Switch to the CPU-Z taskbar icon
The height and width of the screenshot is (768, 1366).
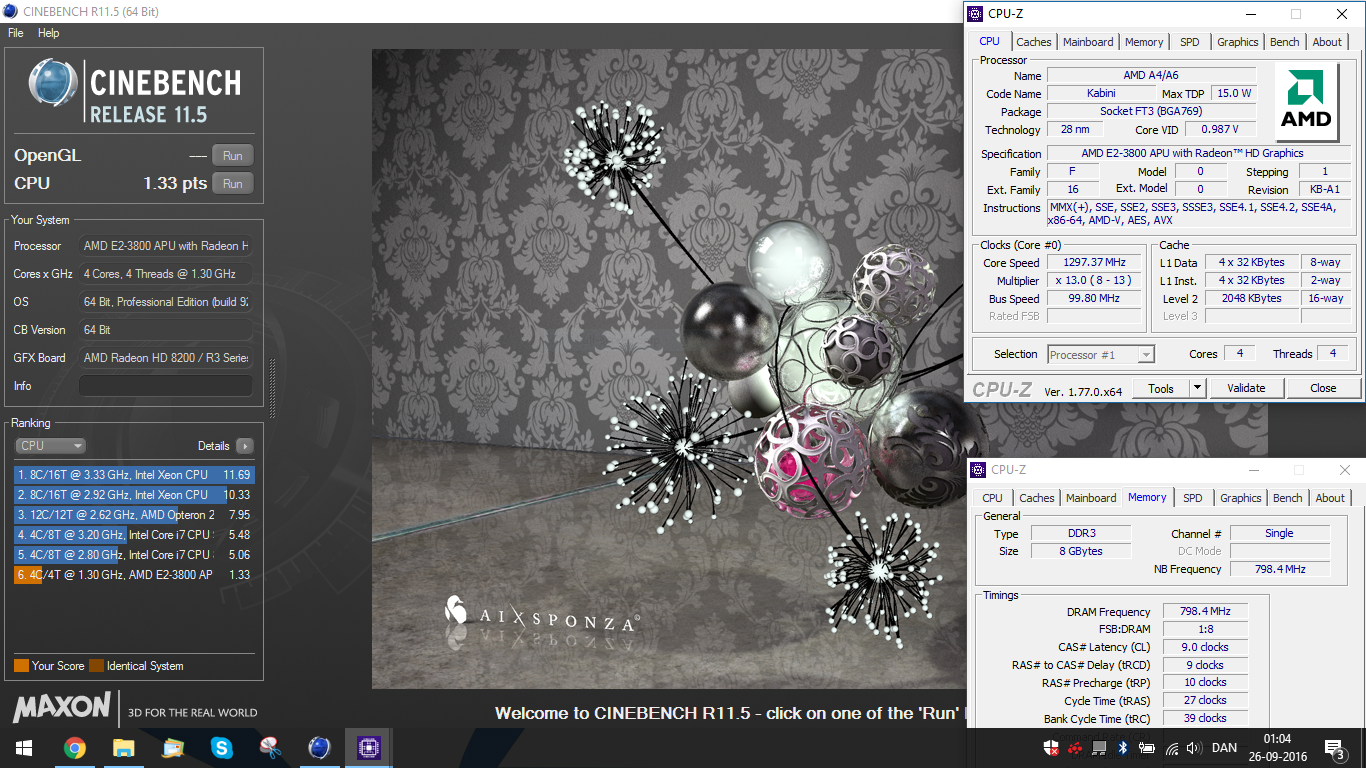(368, 747)
